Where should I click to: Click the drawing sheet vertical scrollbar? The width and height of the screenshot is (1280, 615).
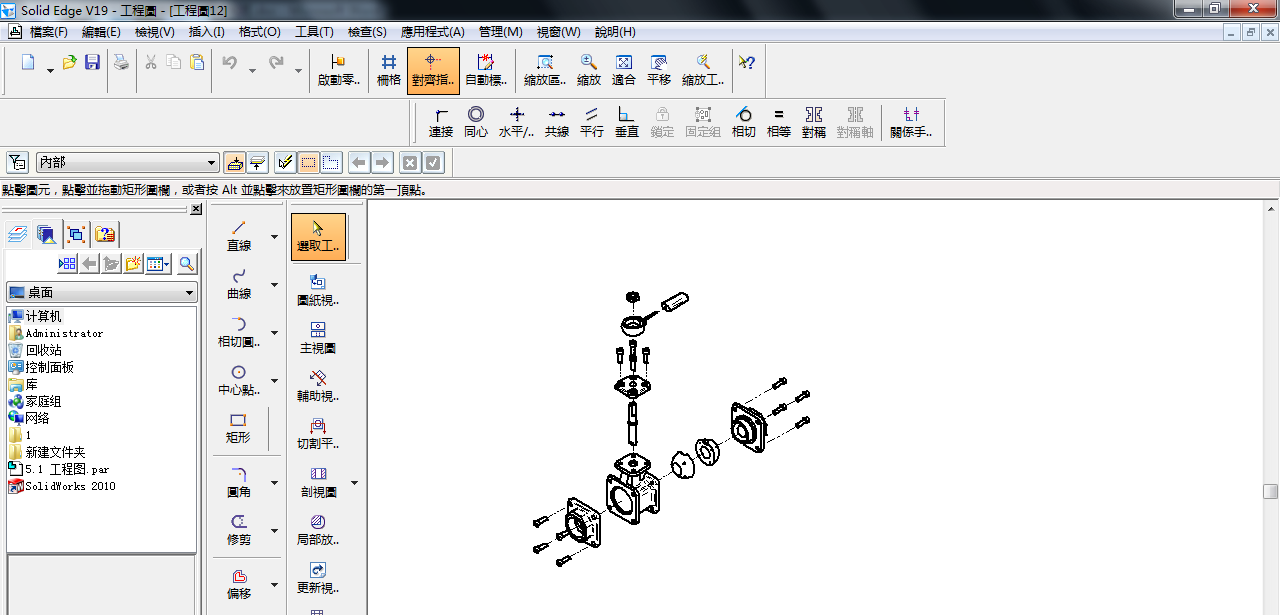click(x=1270, y=407)
